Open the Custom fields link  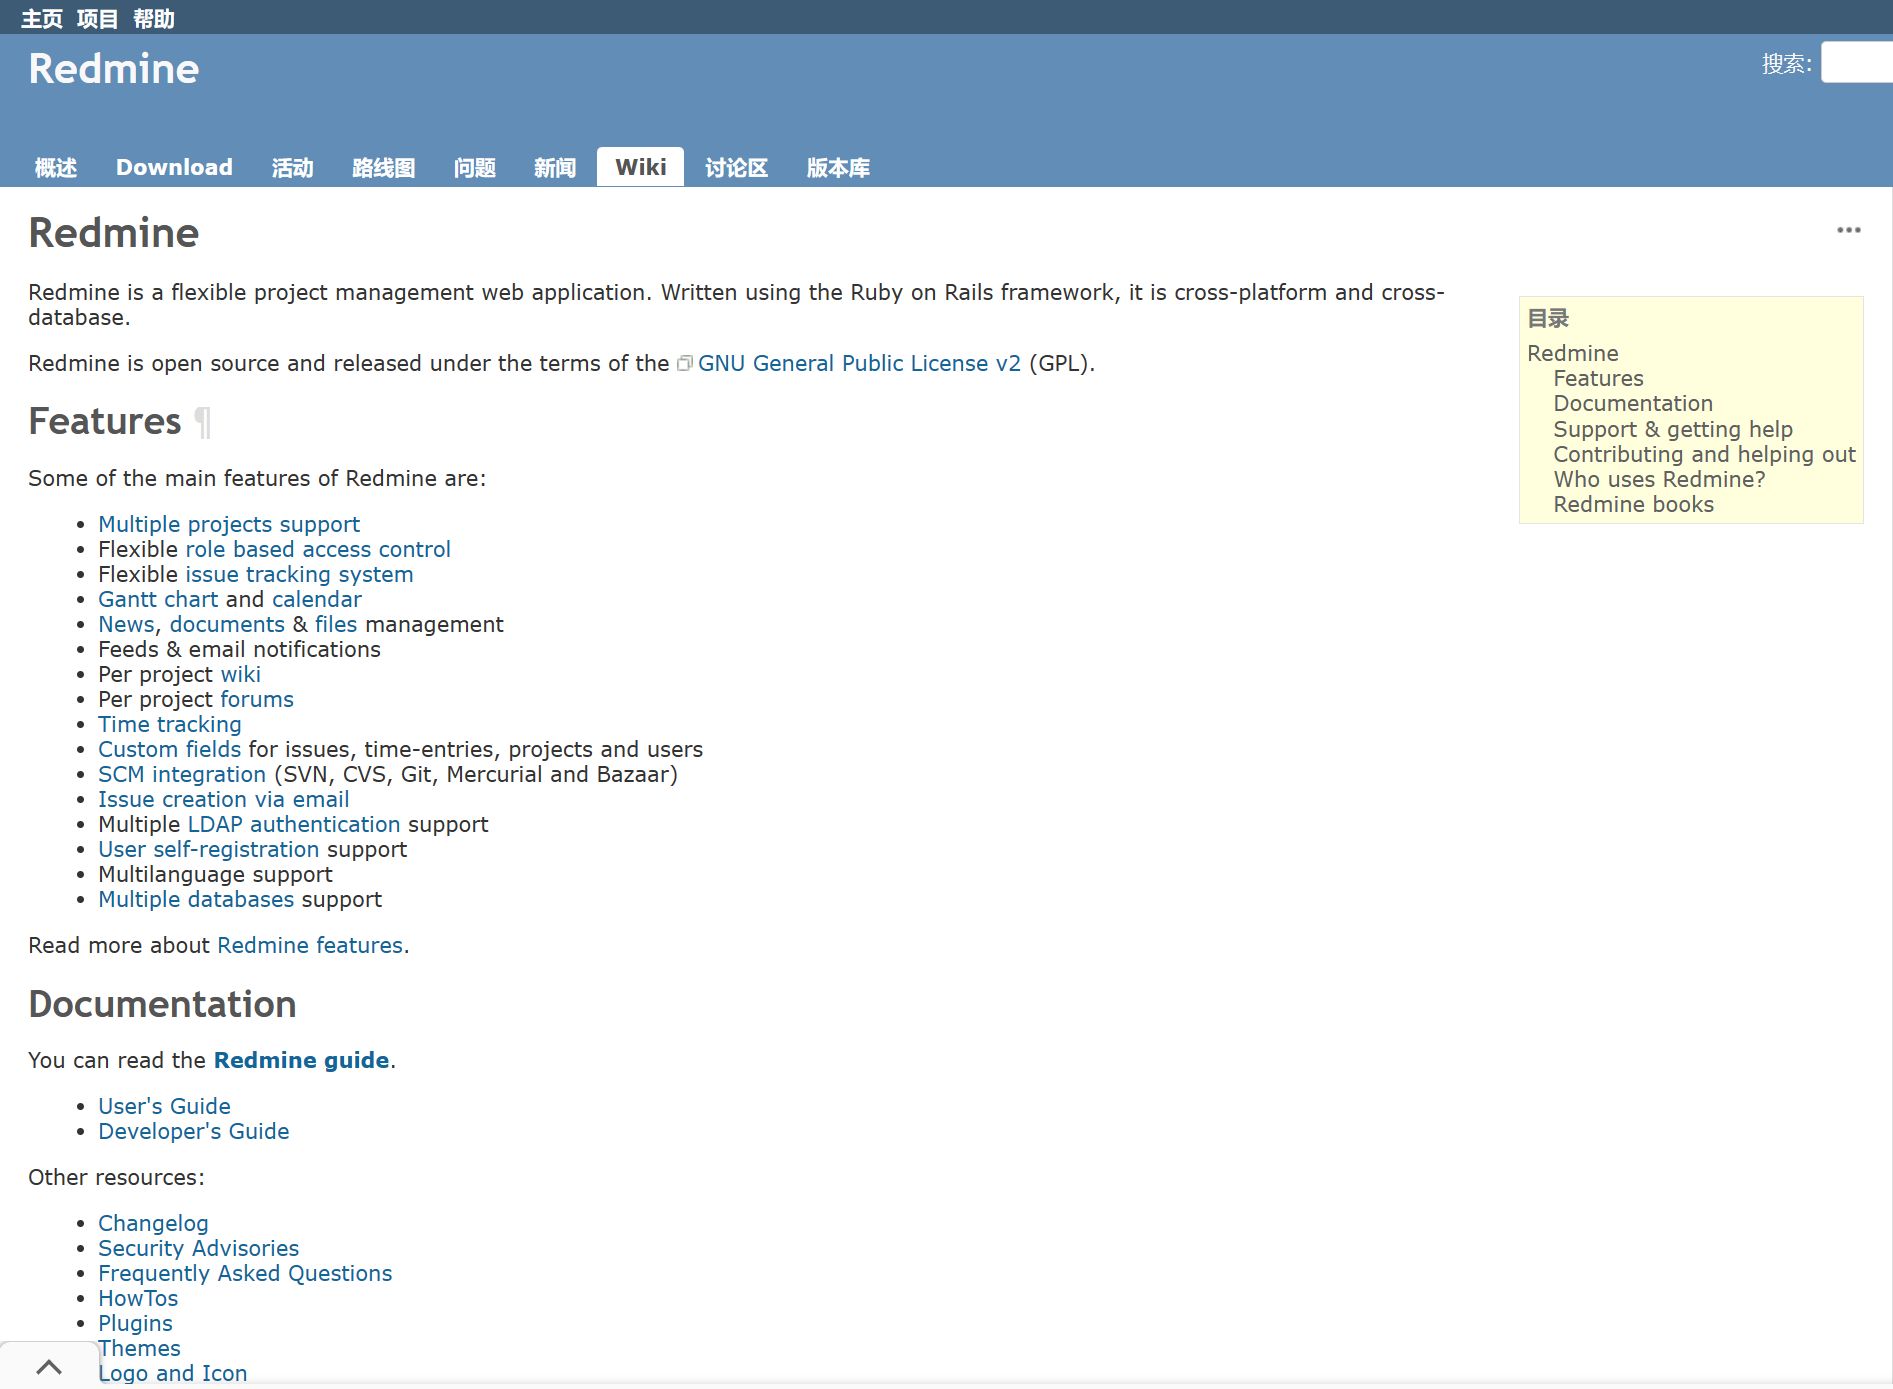(170, 749)
